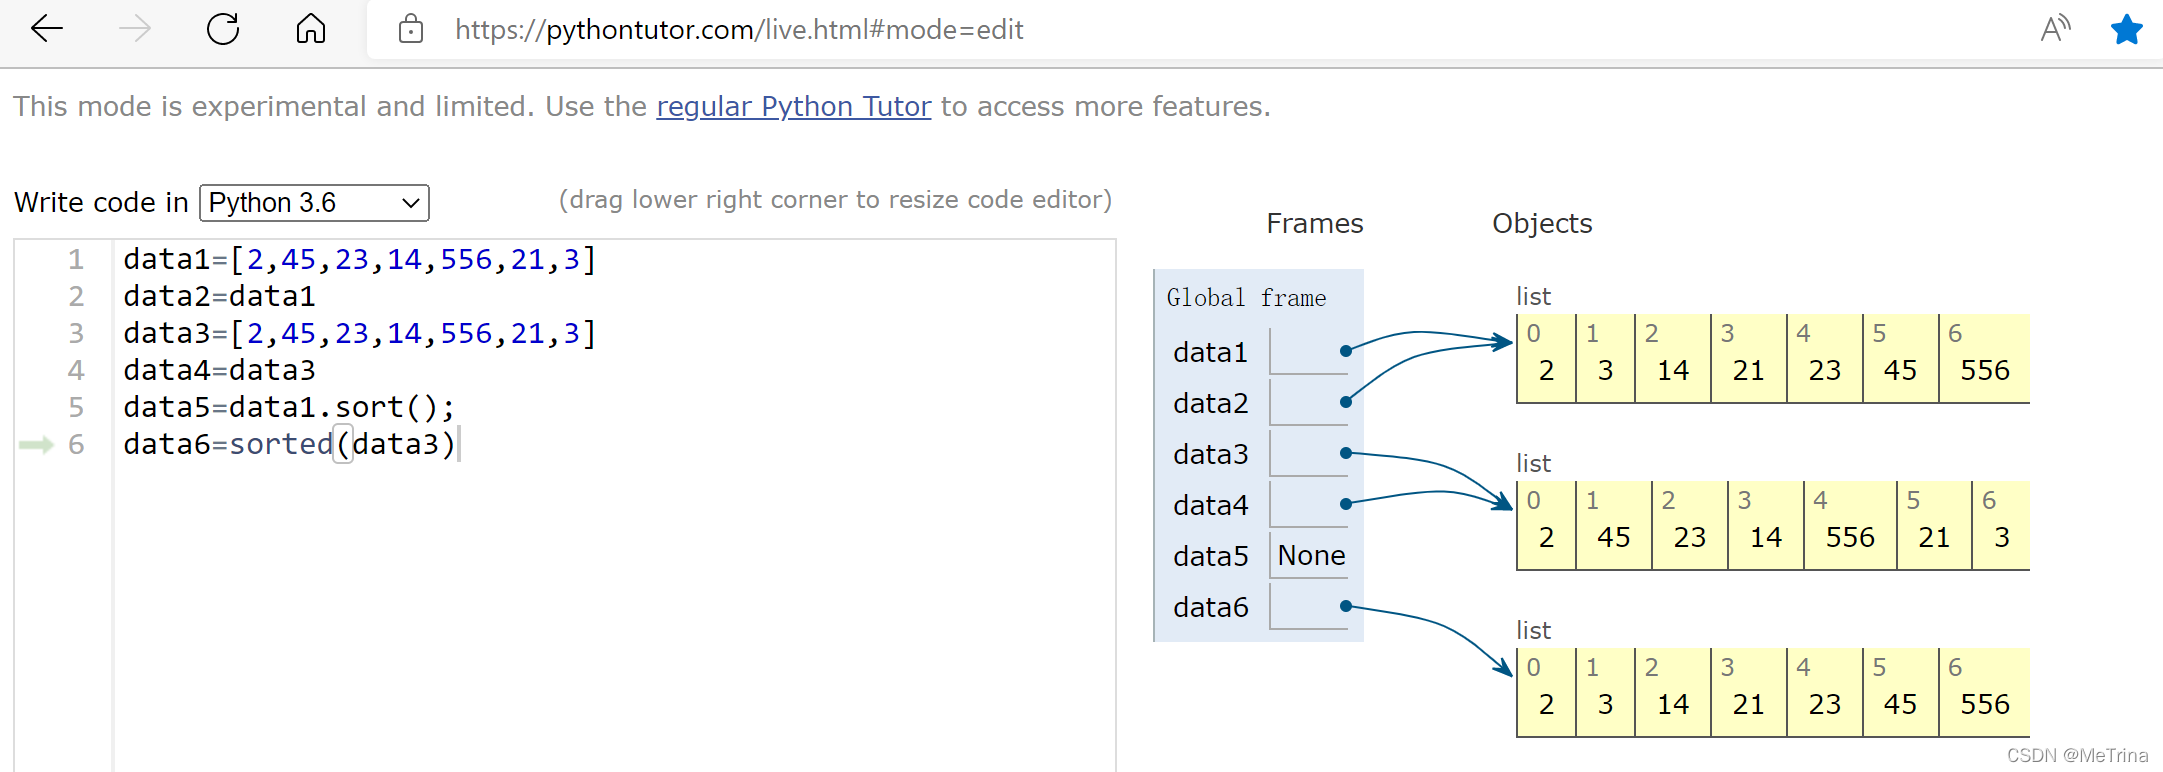The image size is (2163, 772).
Task: Click code line data4=data3
Action: click(x=219, y=371)
